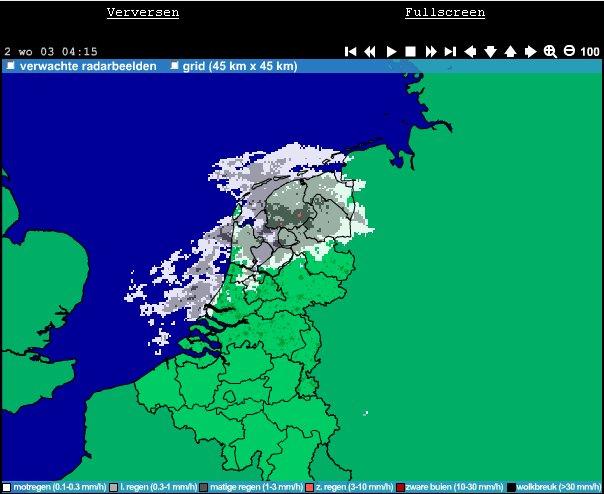
Task: Stop the radar animation
Action: (410, 52)
